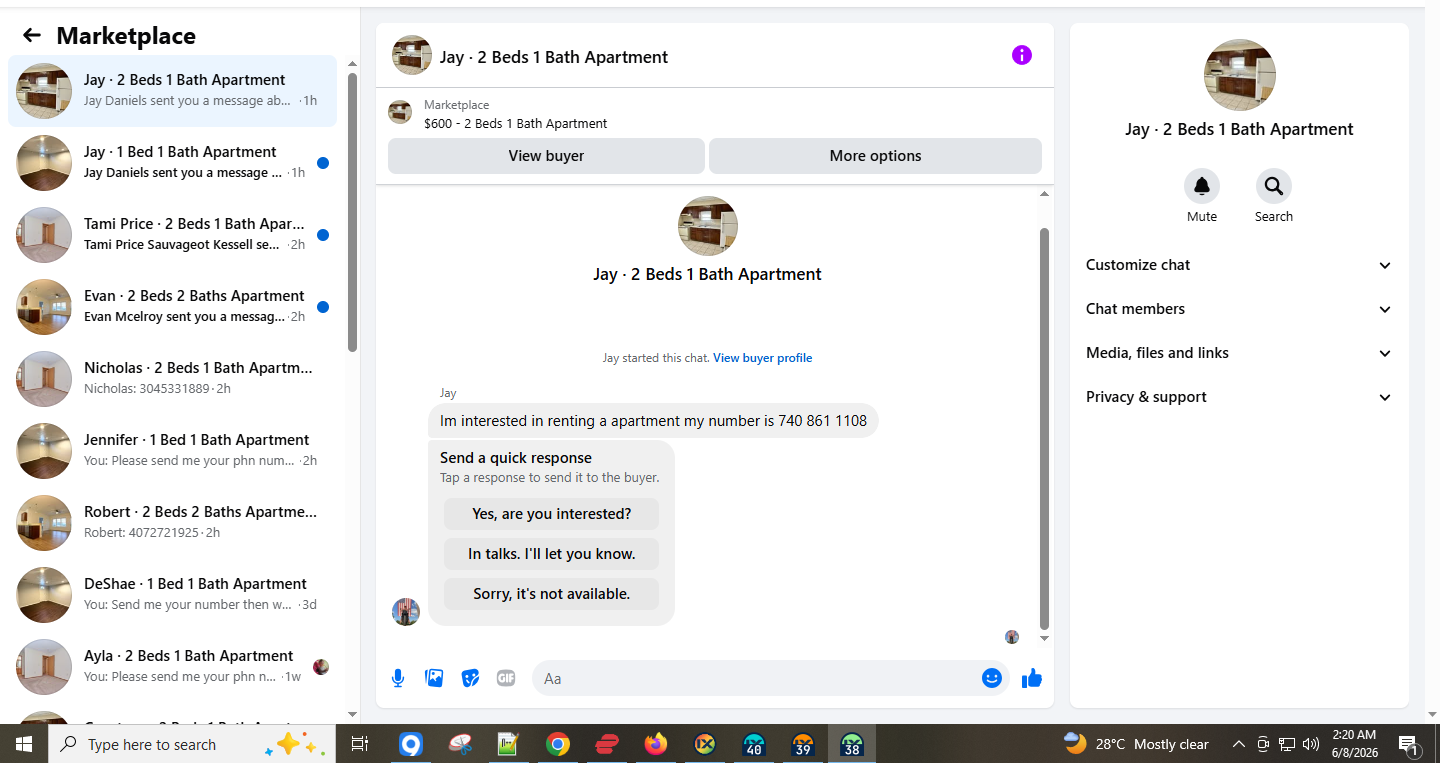Click Jay's message with phone number
This screenshot has height=763, width=1440.
tap(653, 421)
